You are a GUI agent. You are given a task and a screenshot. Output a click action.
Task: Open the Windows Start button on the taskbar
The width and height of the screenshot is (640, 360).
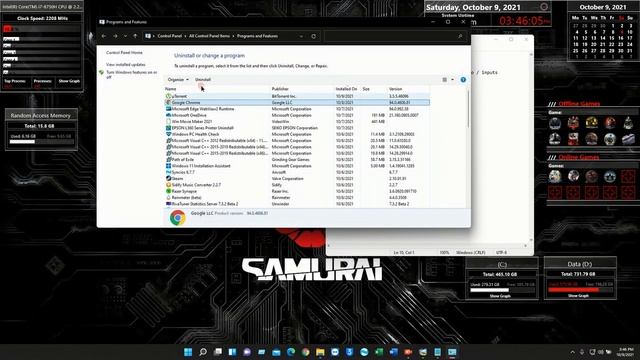[x=188, y=352]
